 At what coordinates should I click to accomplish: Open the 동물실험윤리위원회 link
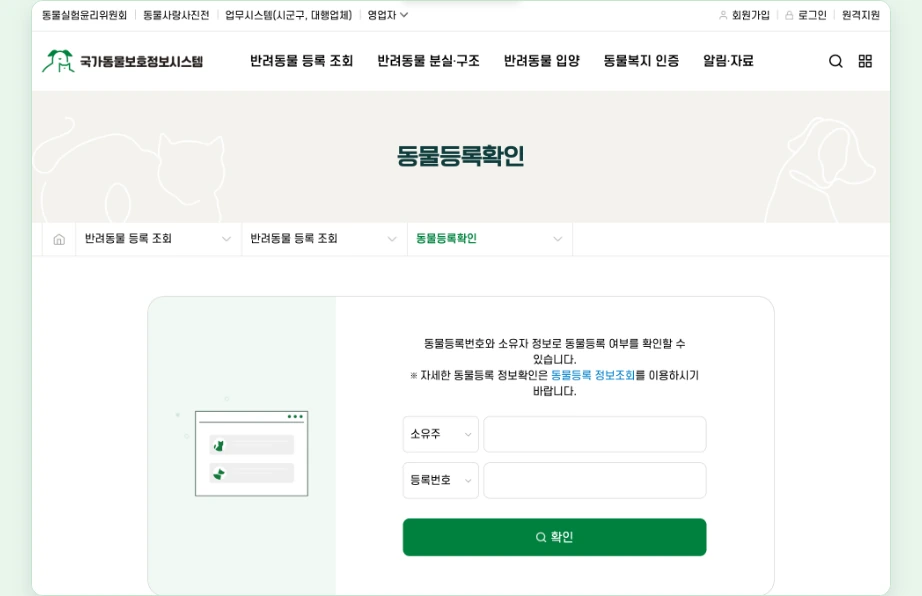[x=84, y=15]
